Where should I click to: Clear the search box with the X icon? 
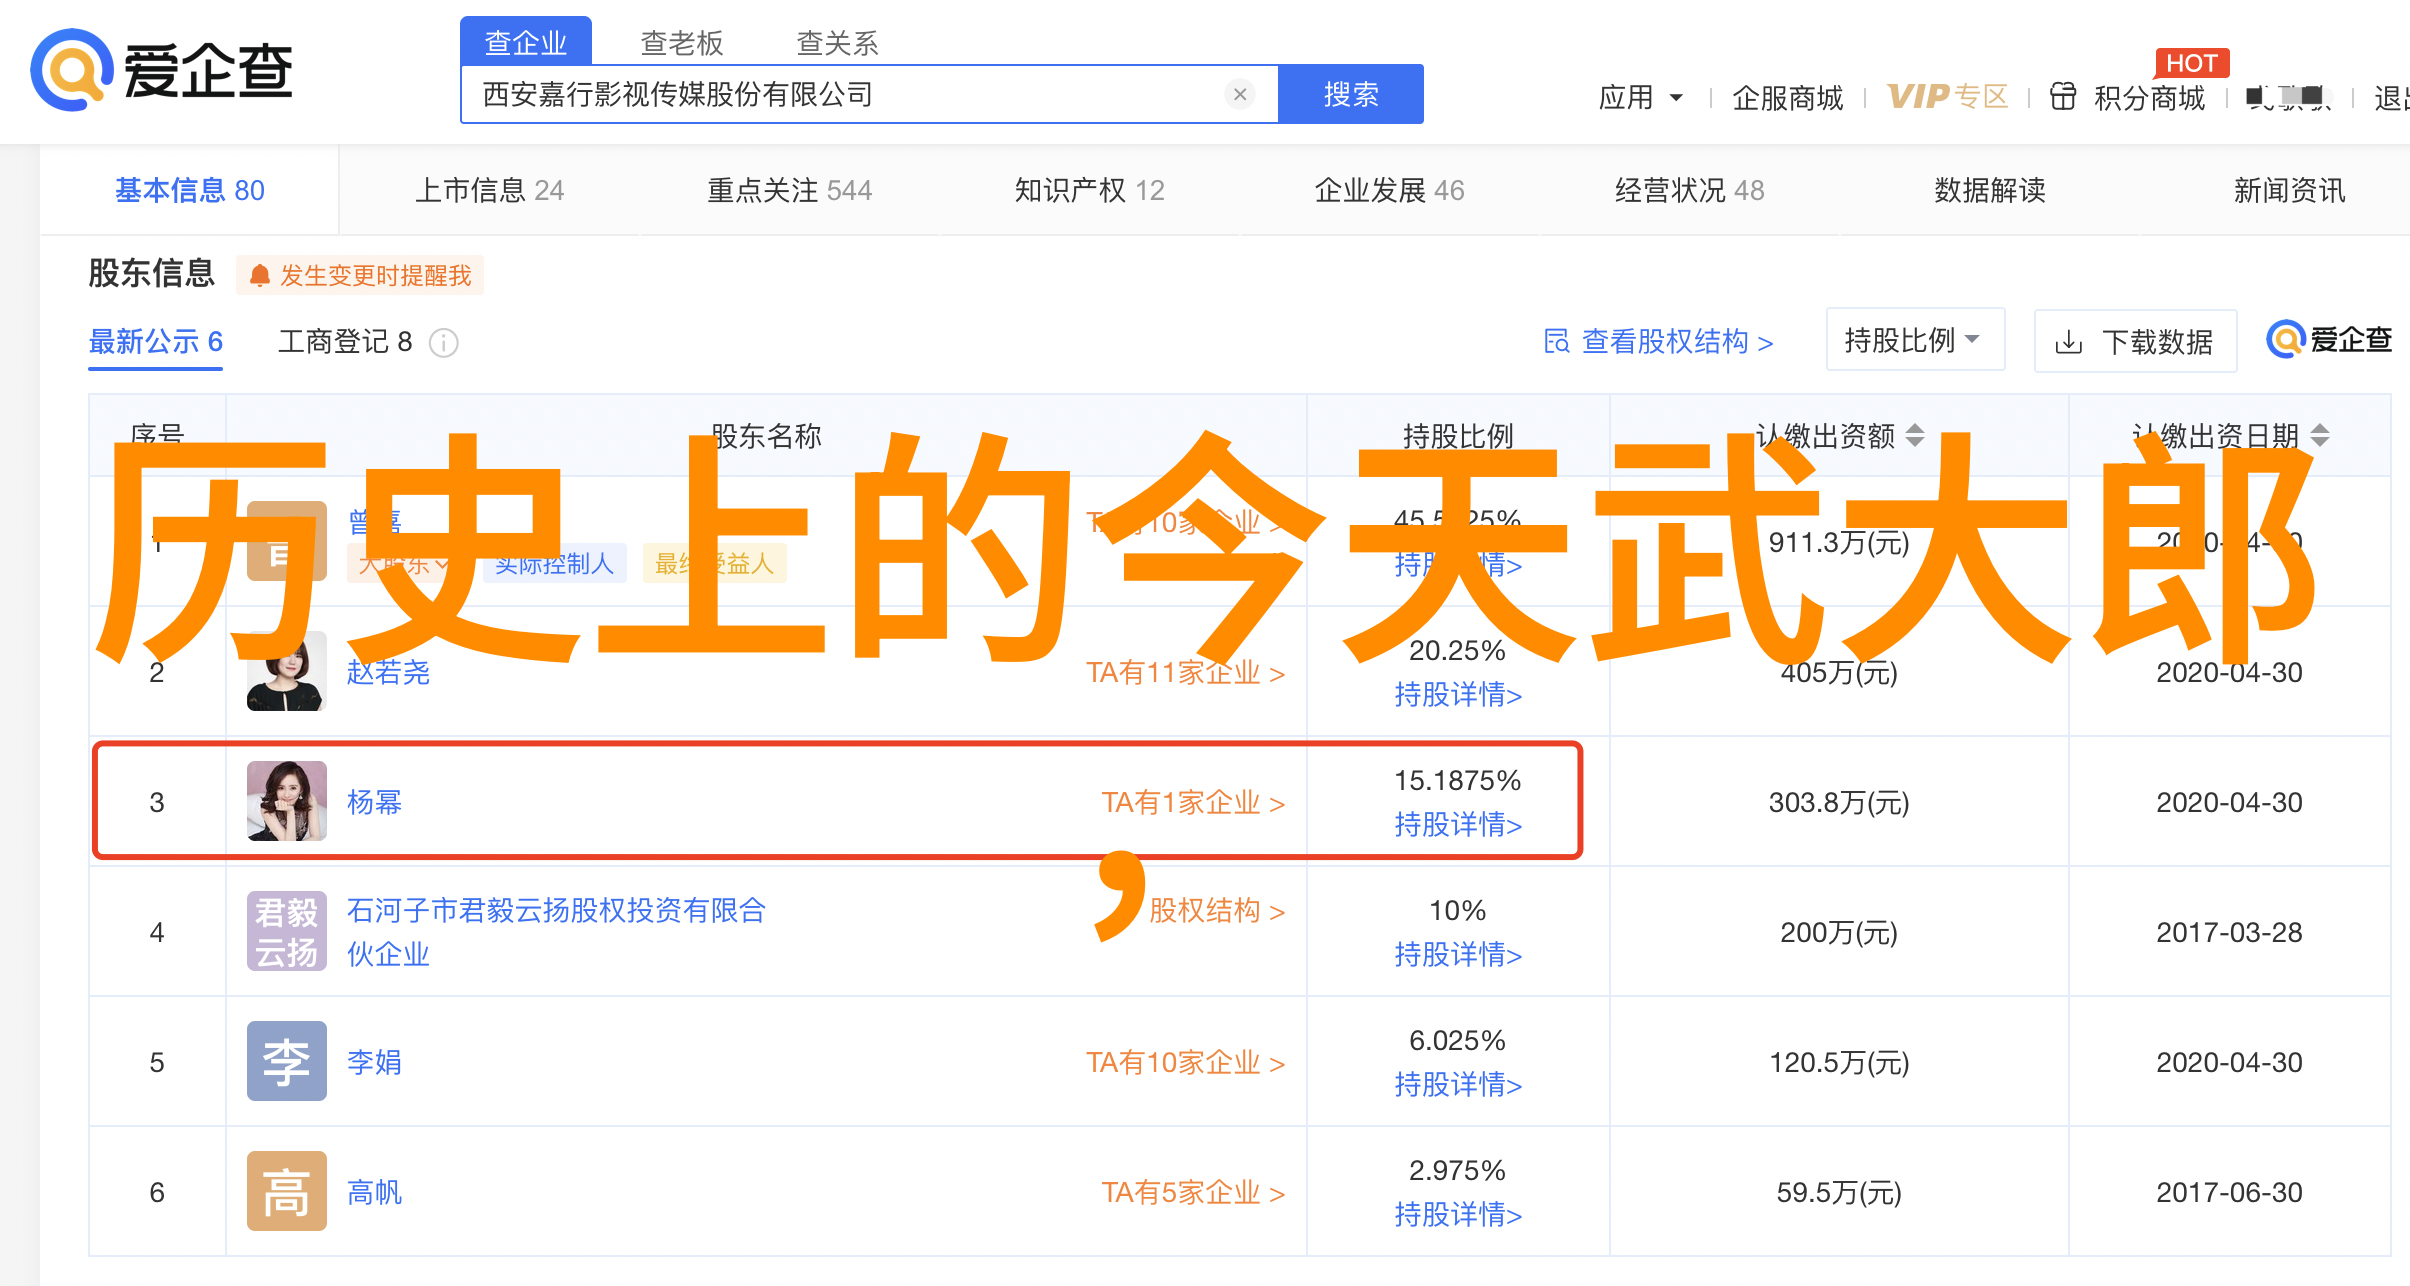pos(1239,94)
